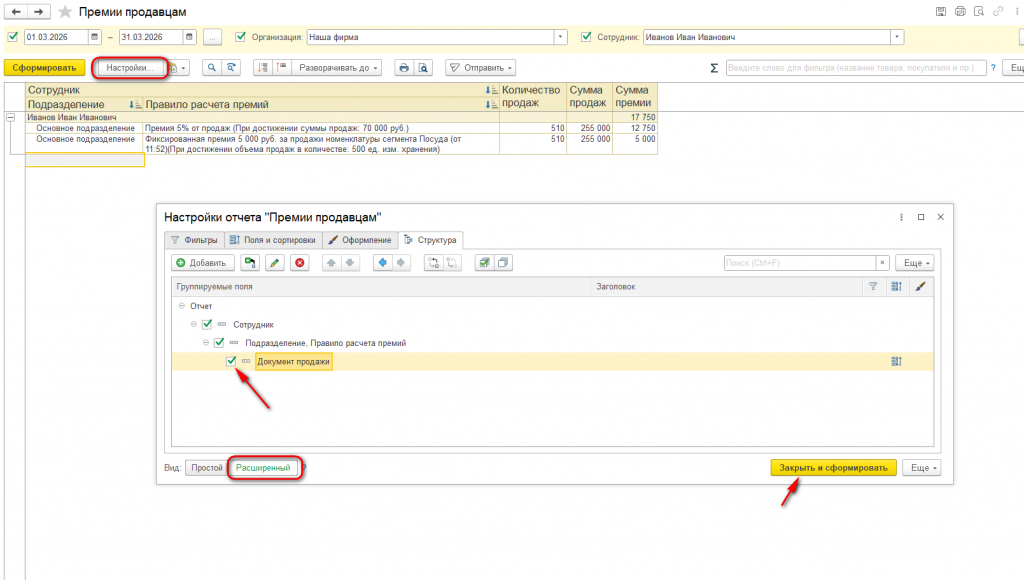Switch view to Простой

[206, 468]
